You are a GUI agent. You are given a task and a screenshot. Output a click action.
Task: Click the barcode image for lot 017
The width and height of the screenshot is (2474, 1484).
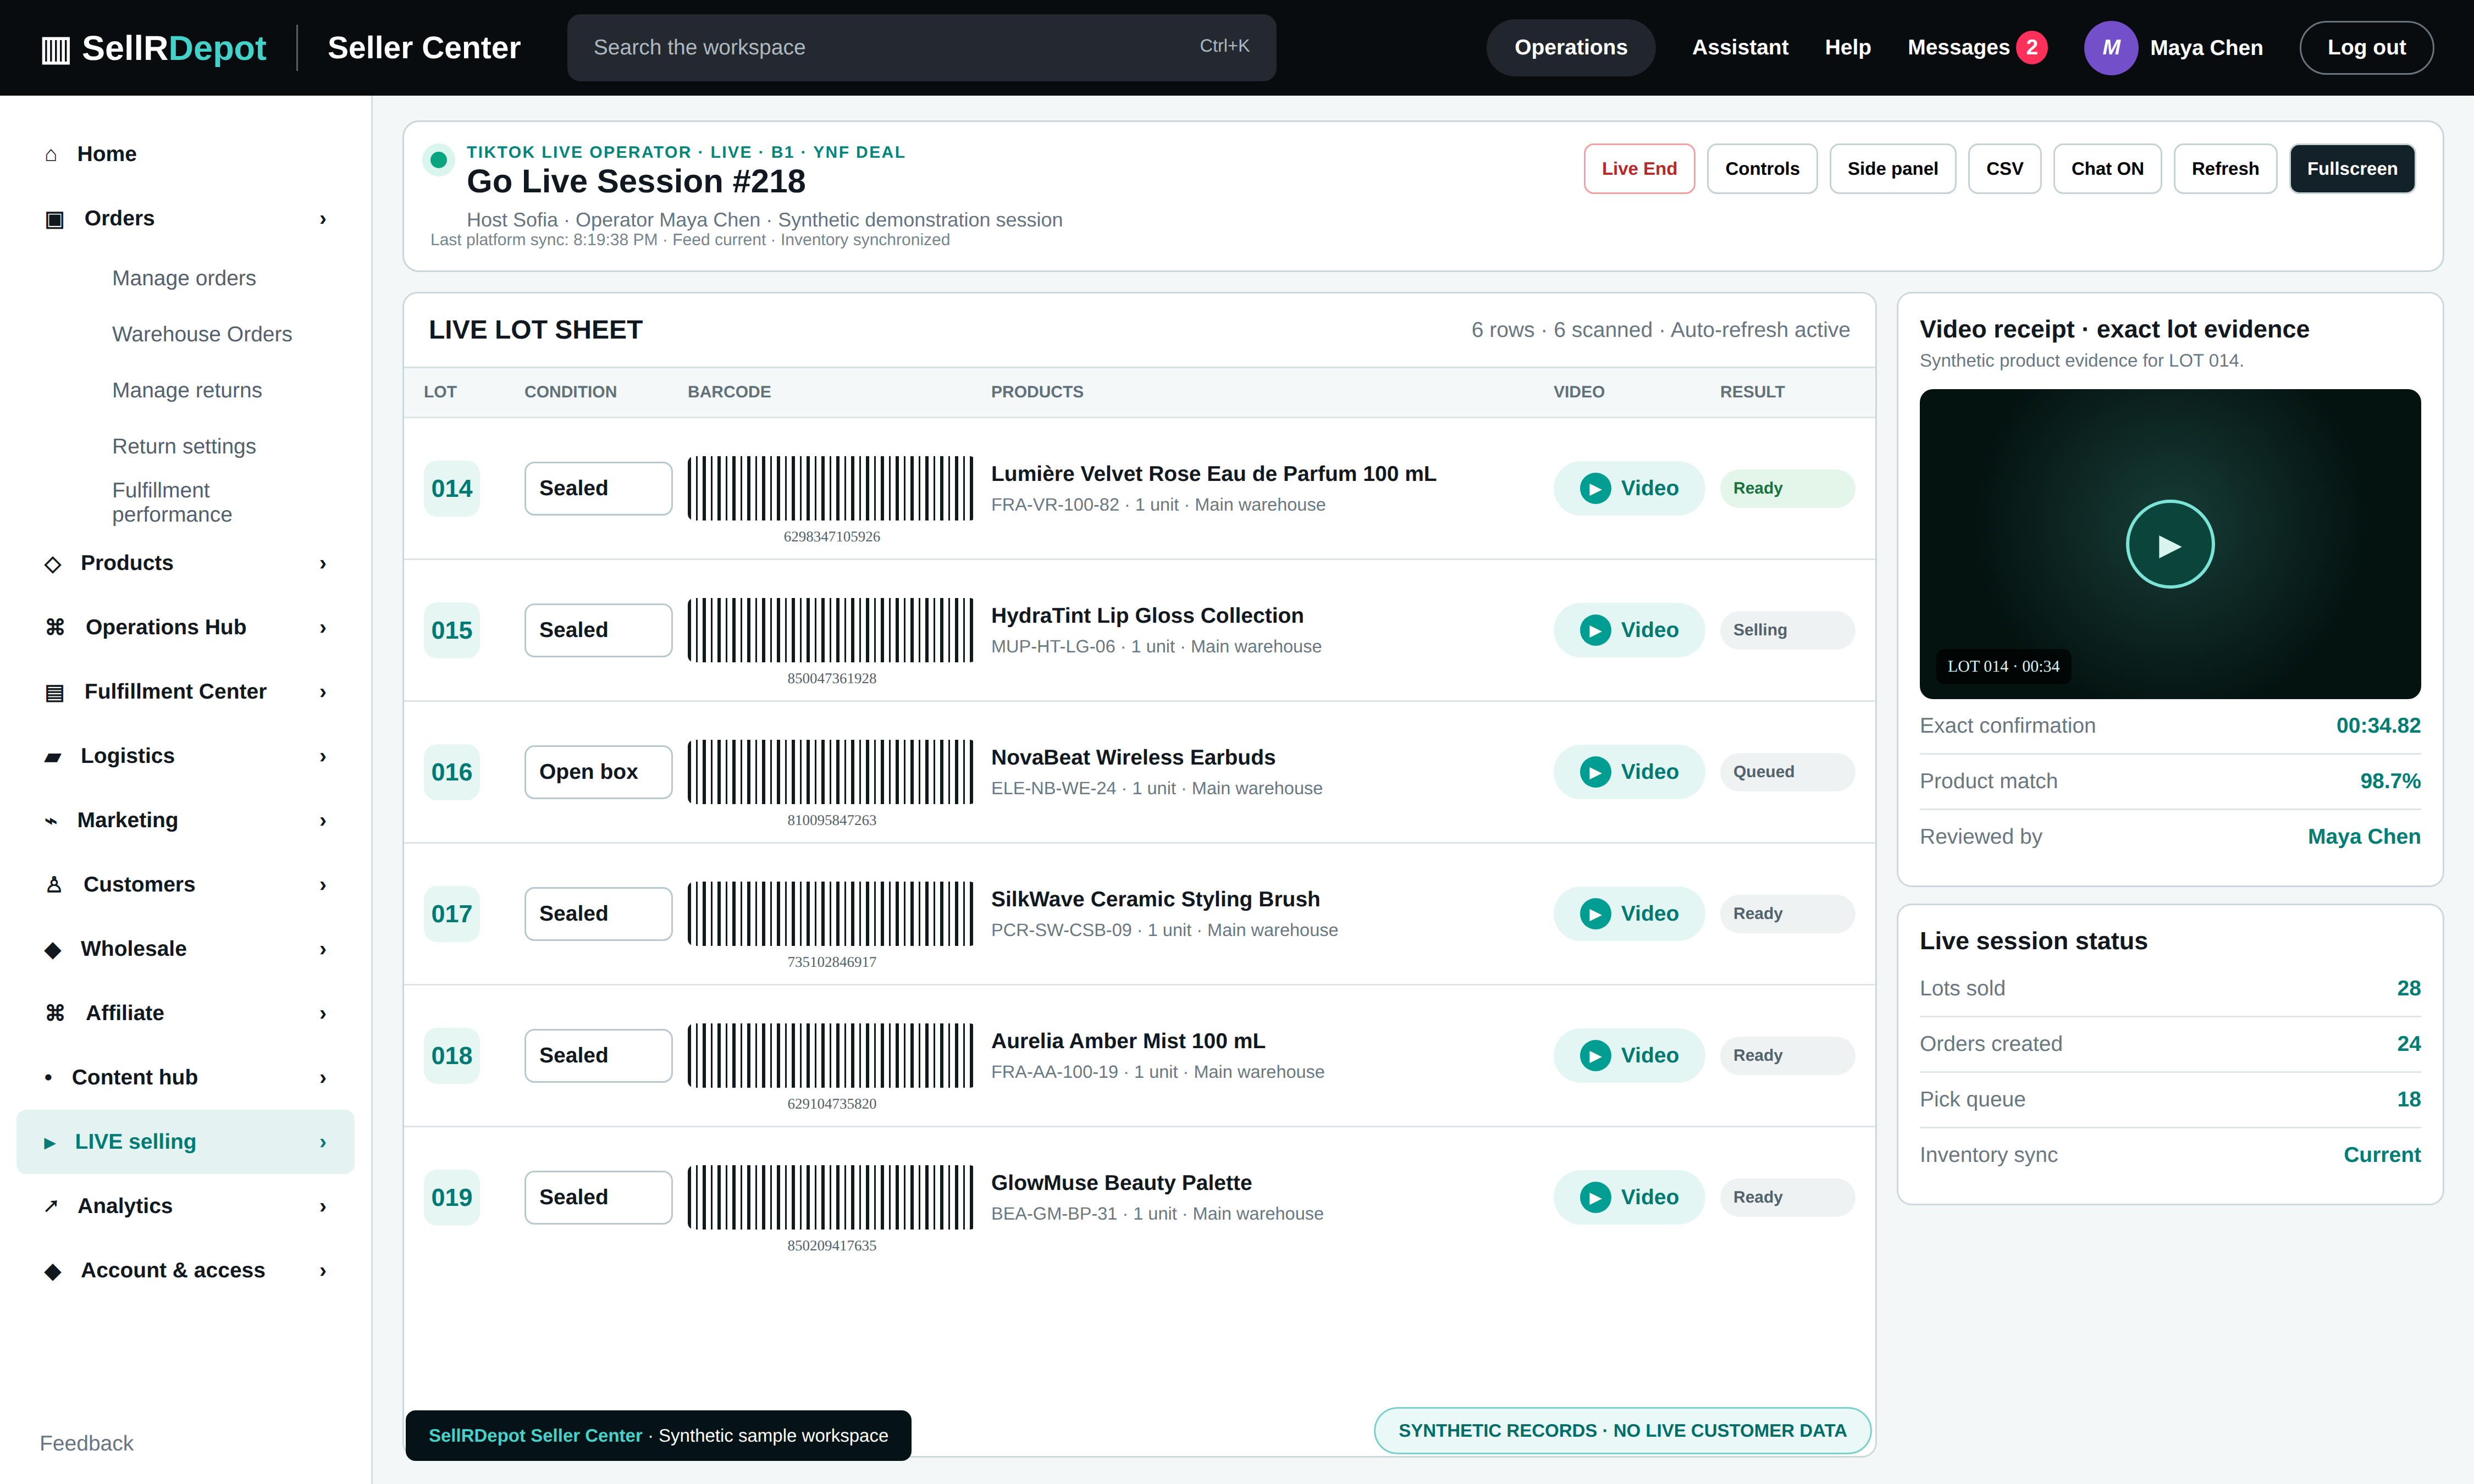point(830,914)
